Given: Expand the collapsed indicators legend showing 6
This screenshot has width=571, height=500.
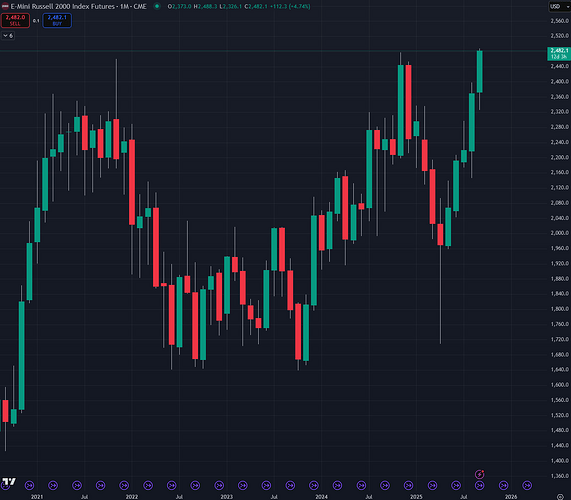Looking at the screenshot, I should pyautogui.click(x=8, y=36).
